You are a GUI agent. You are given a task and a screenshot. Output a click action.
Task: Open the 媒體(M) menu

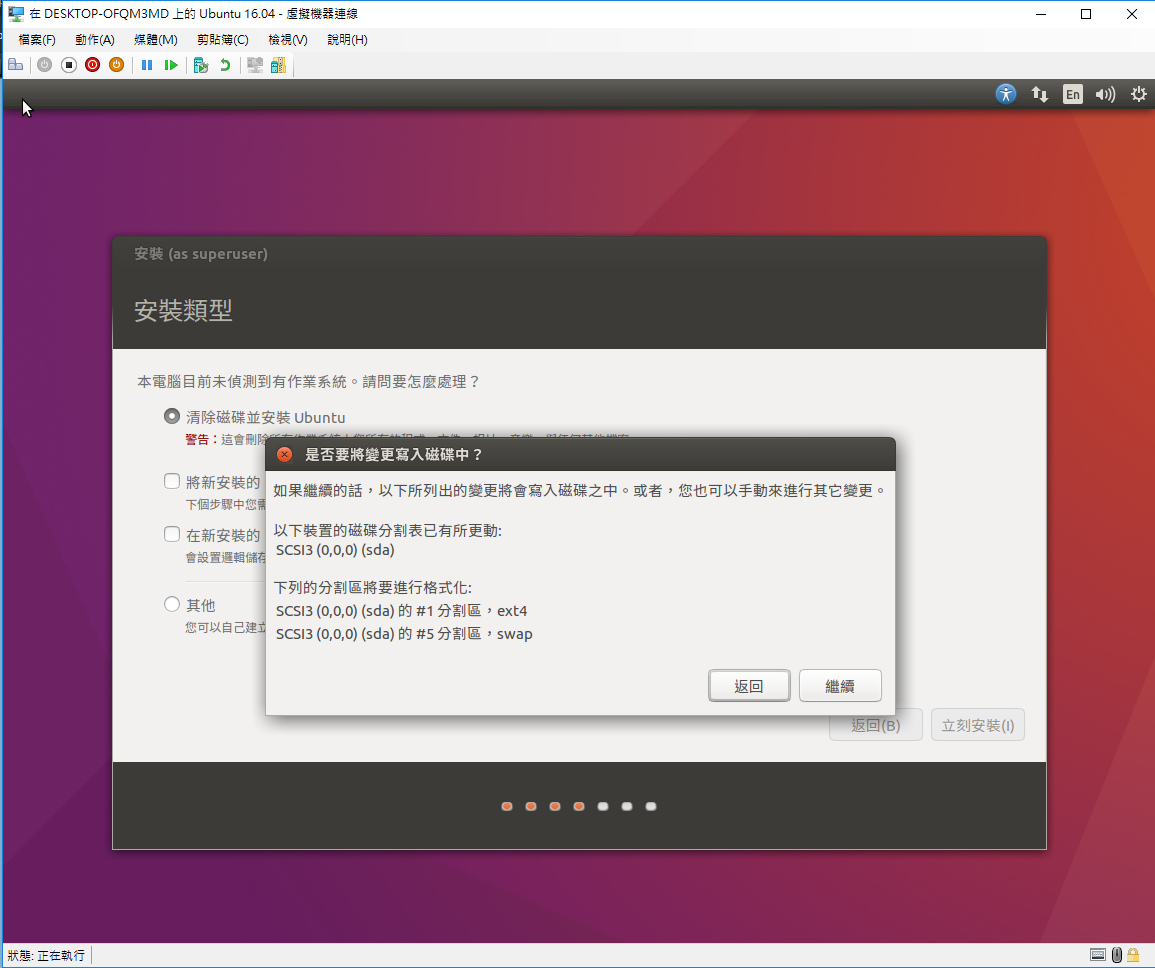tap(155, 38)
